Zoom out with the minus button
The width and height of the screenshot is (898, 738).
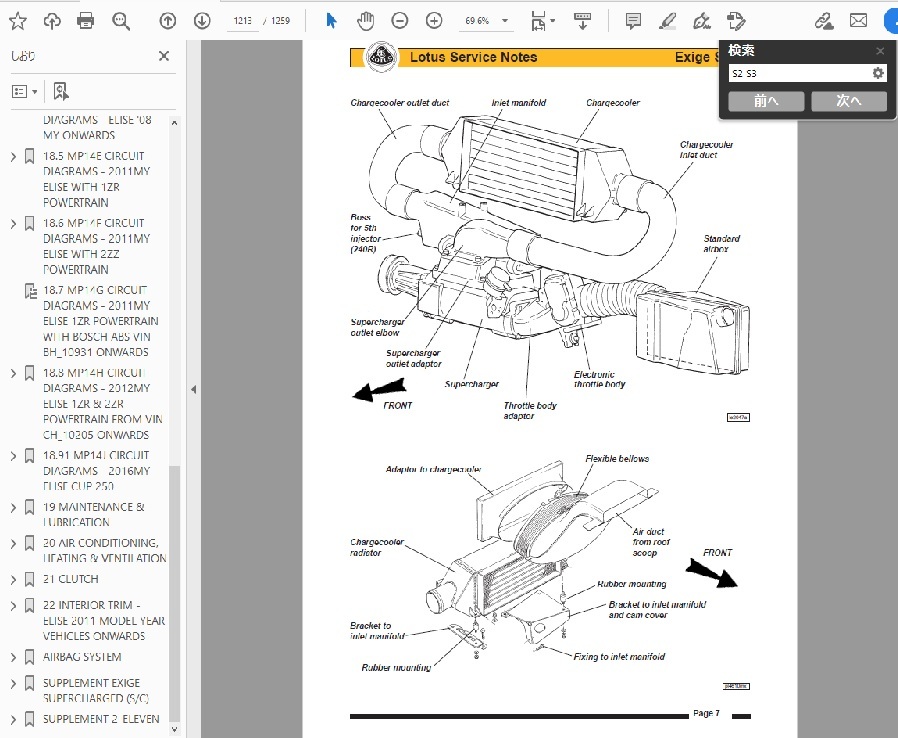[400, 21]
